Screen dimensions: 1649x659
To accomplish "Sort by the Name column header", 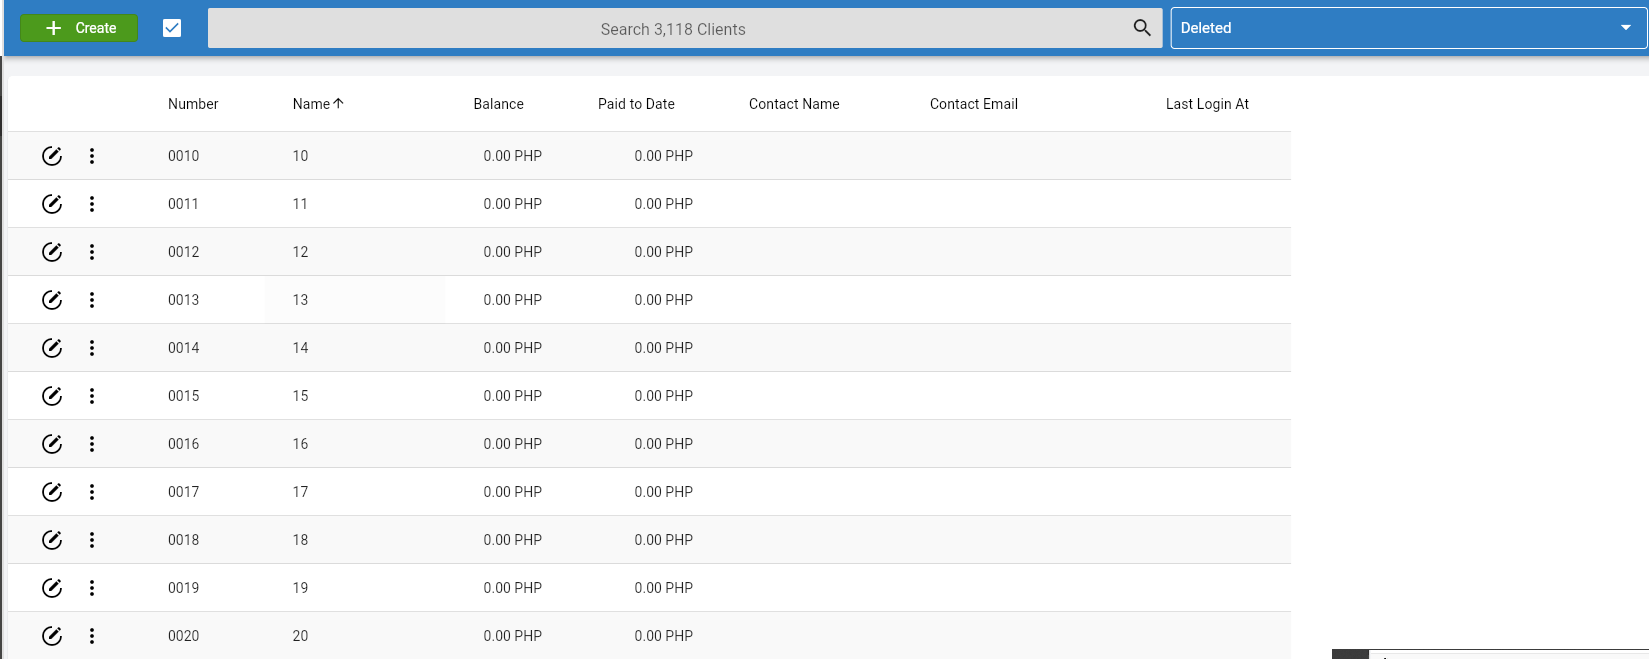I will click(x=311, y=104).
